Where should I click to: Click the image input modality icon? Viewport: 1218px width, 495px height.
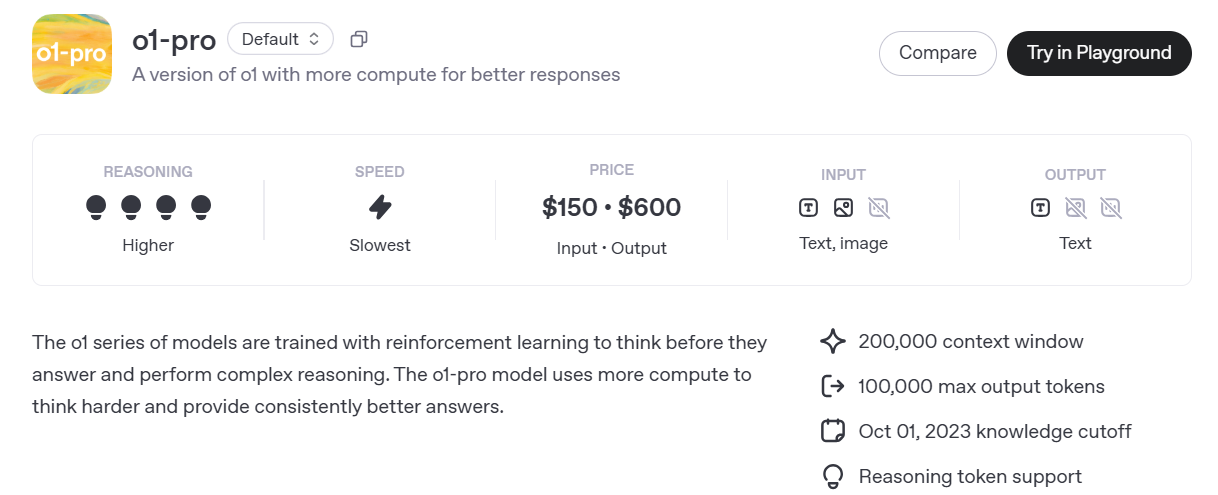pos(844,208)
